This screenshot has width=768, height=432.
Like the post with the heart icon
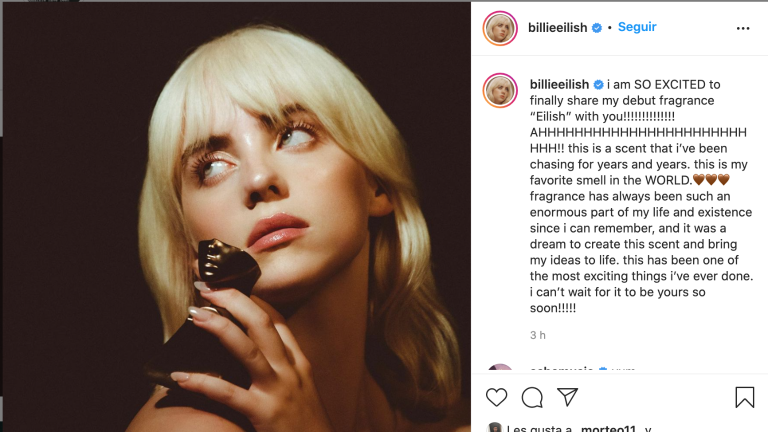pyautogui.click(x=497, y=397)
